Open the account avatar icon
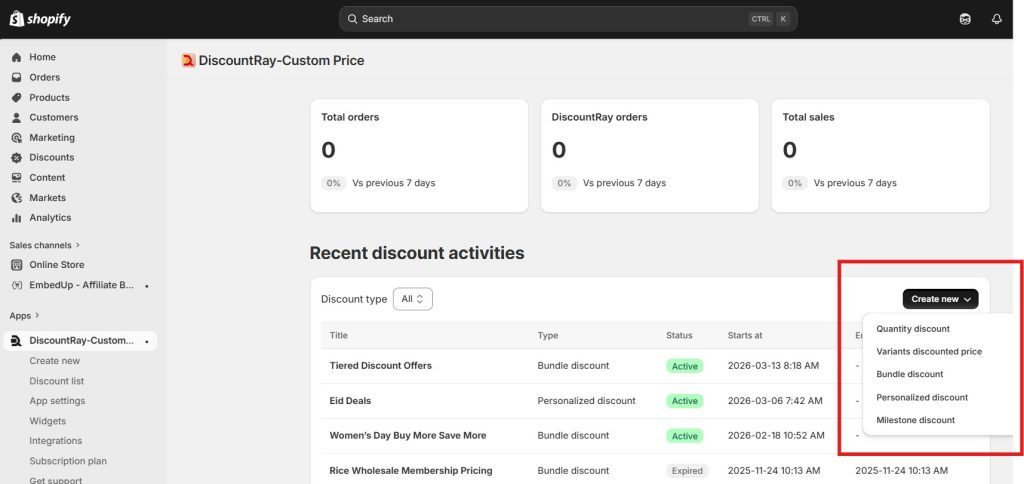The image size is (1024, 484). coord(965,19)
